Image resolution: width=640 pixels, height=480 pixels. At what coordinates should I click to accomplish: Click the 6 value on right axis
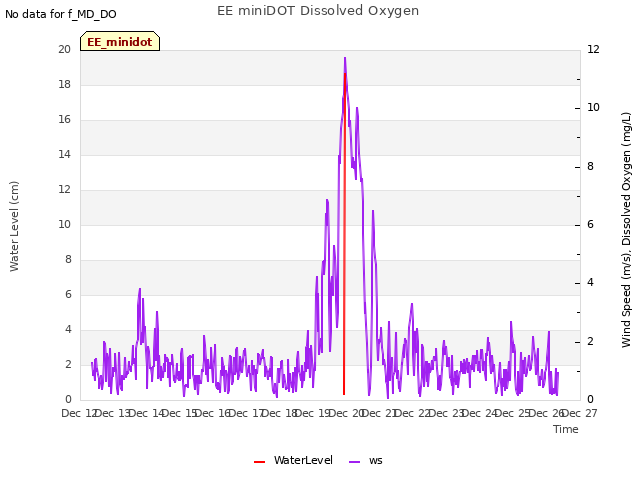click(x=590, y=224)
